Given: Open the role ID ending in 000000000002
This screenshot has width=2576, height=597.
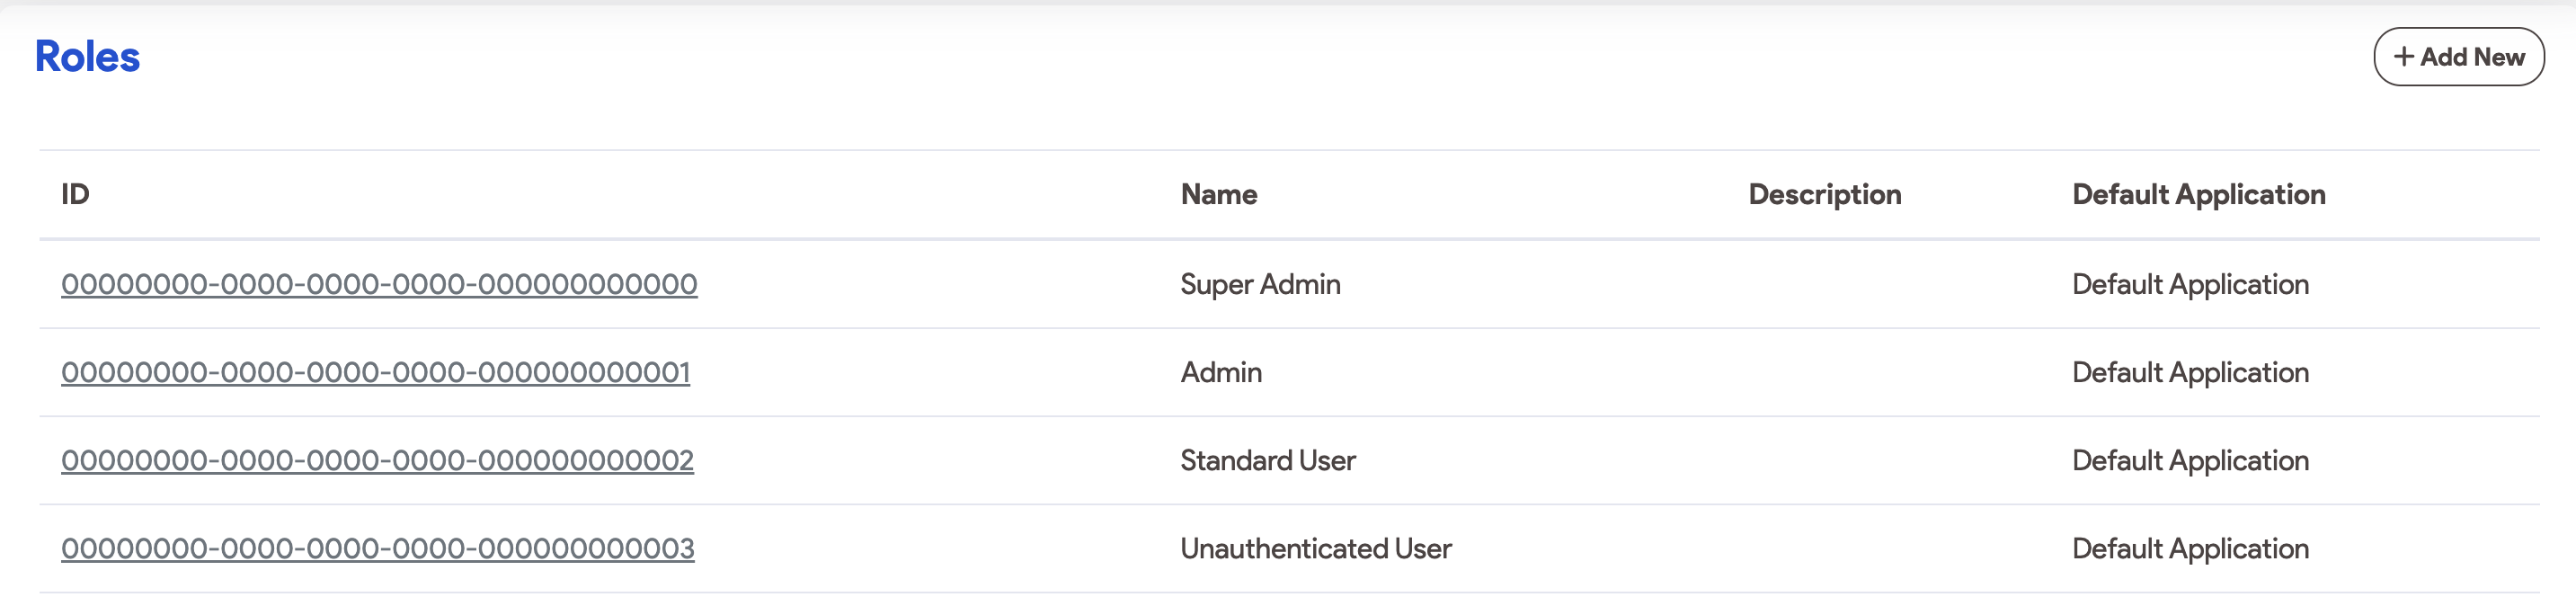Looking at the screenshot, I should [x=377, y=460].
